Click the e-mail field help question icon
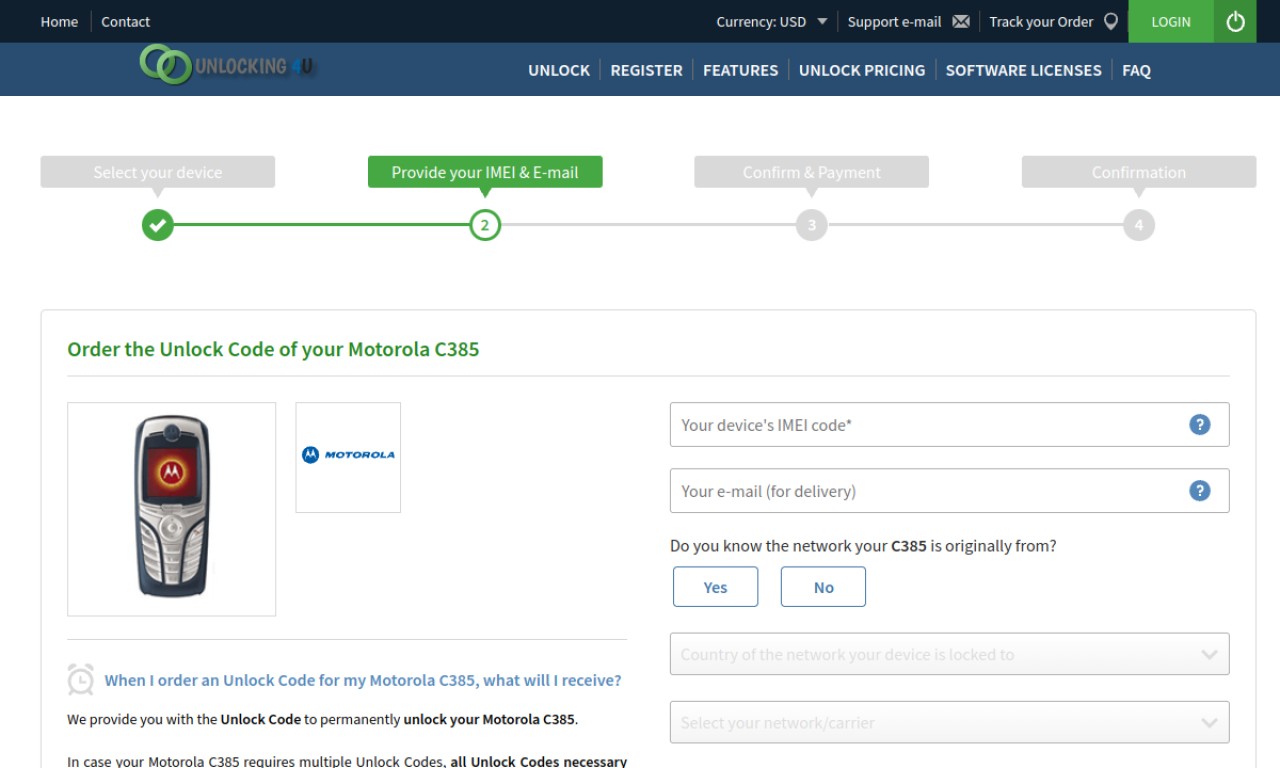This screenshot has height=768, width=1280. point(1199,491)
